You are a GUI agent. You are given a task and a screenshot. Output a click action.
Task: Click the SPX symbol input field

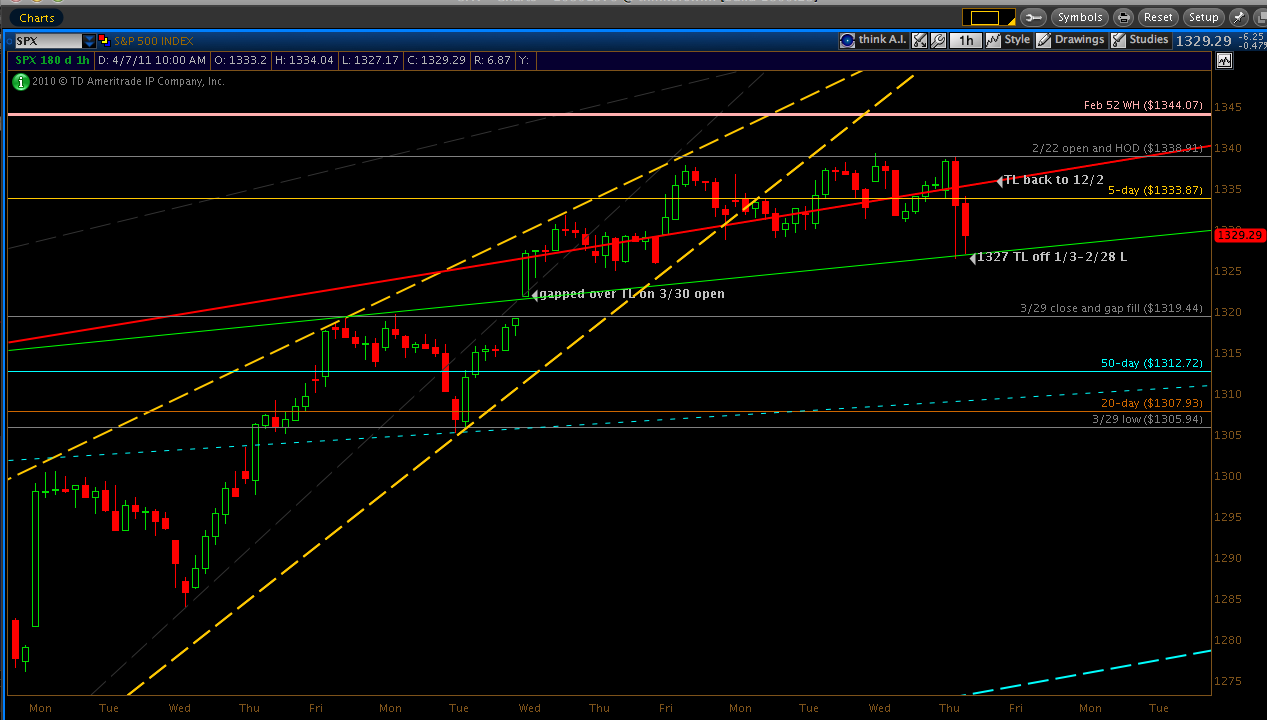pyautogui.click(x=46, y=41)
